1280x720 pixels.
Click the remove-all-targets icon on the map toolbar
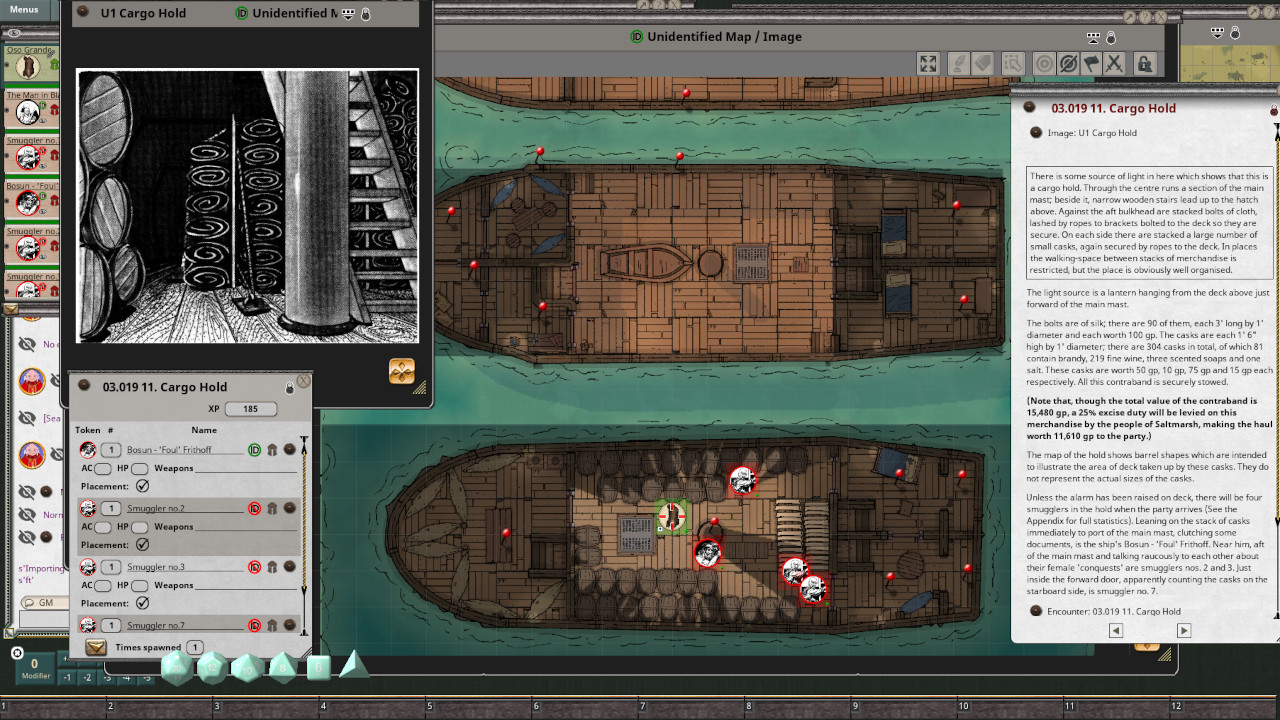coord(1067,63)
